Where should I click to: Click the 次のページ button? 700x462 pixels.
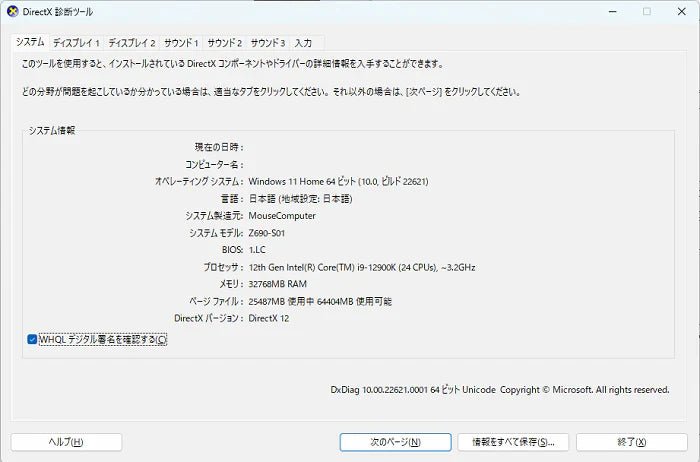(395, 441)
